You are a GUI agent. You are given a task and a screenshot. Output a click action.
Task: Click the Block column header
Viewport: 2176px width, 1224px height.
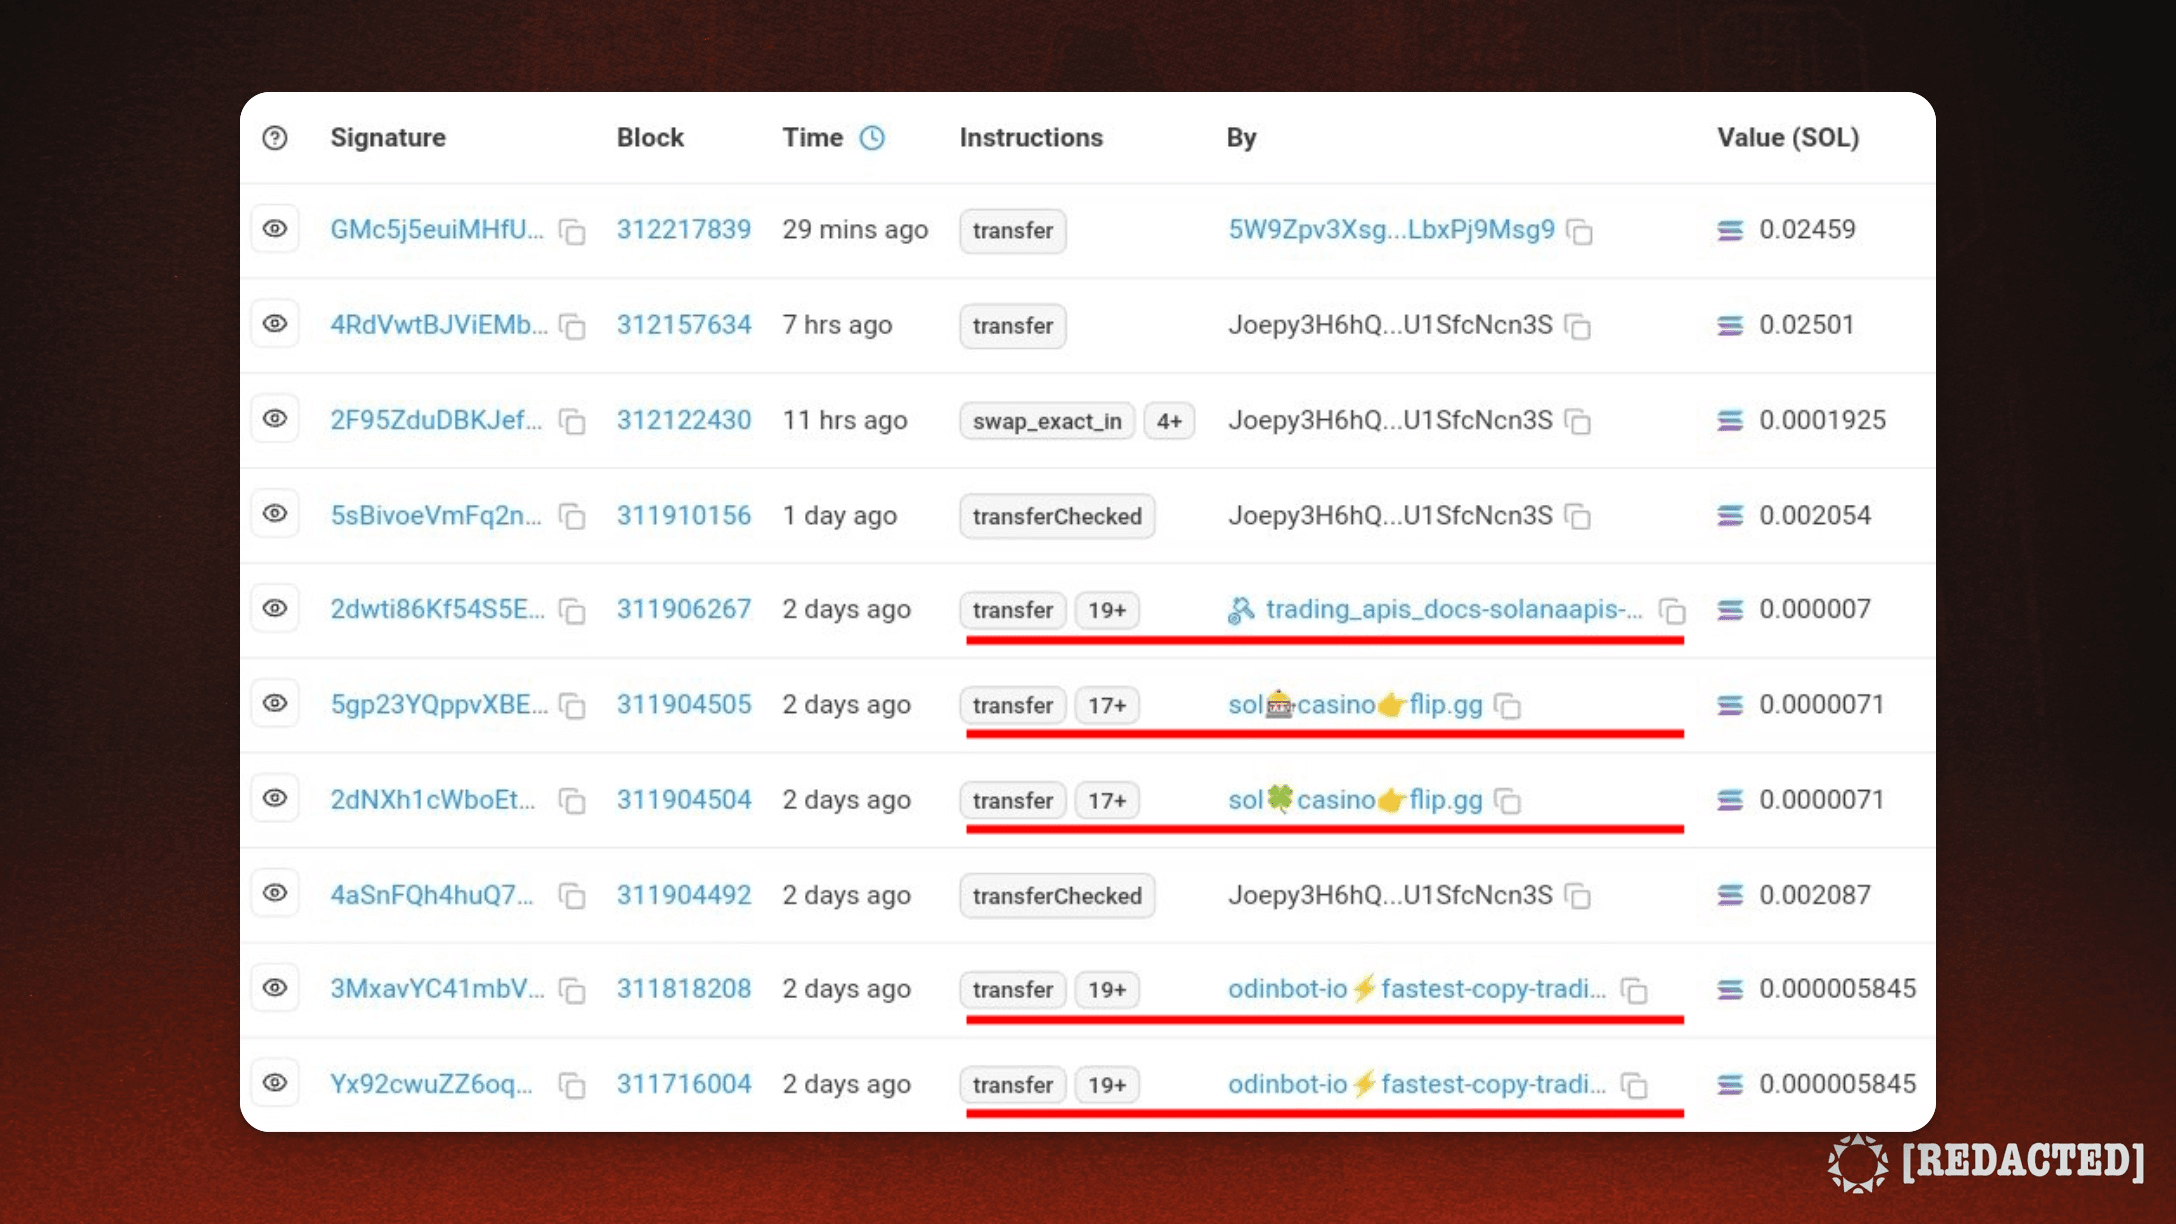click(x=650, y=138)
